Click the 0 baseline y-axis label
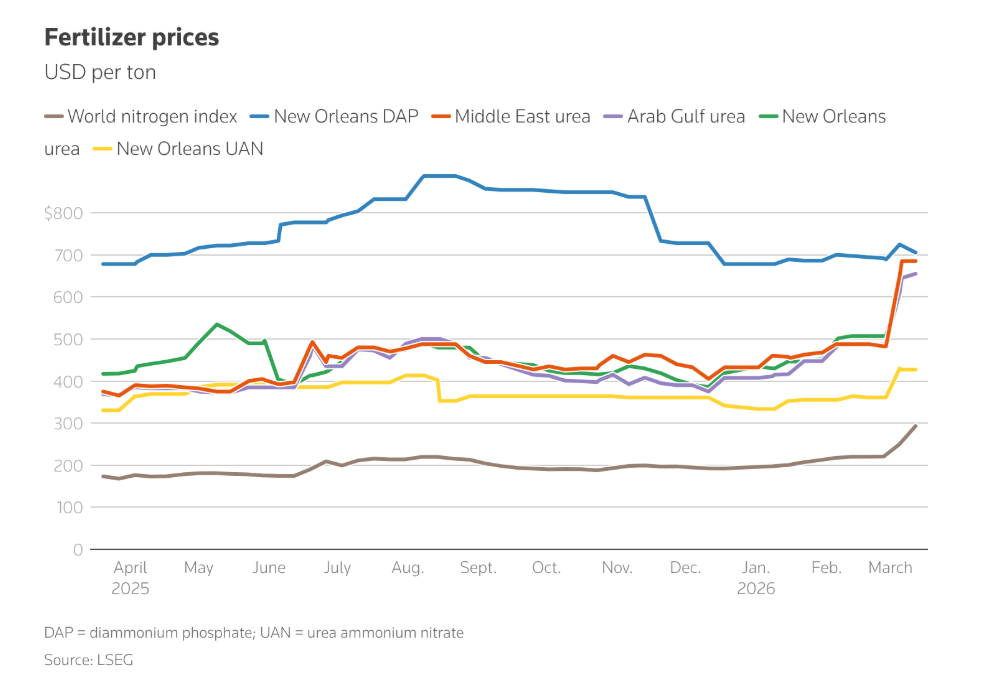Screen dimensions: 1003x678 (75, 550)
